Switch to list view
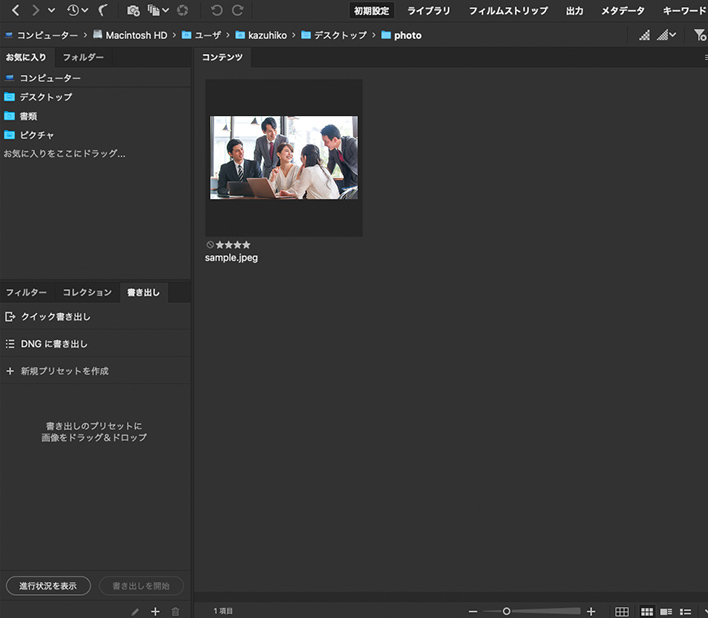Screen dimensions: 708x618 point(685,612)
